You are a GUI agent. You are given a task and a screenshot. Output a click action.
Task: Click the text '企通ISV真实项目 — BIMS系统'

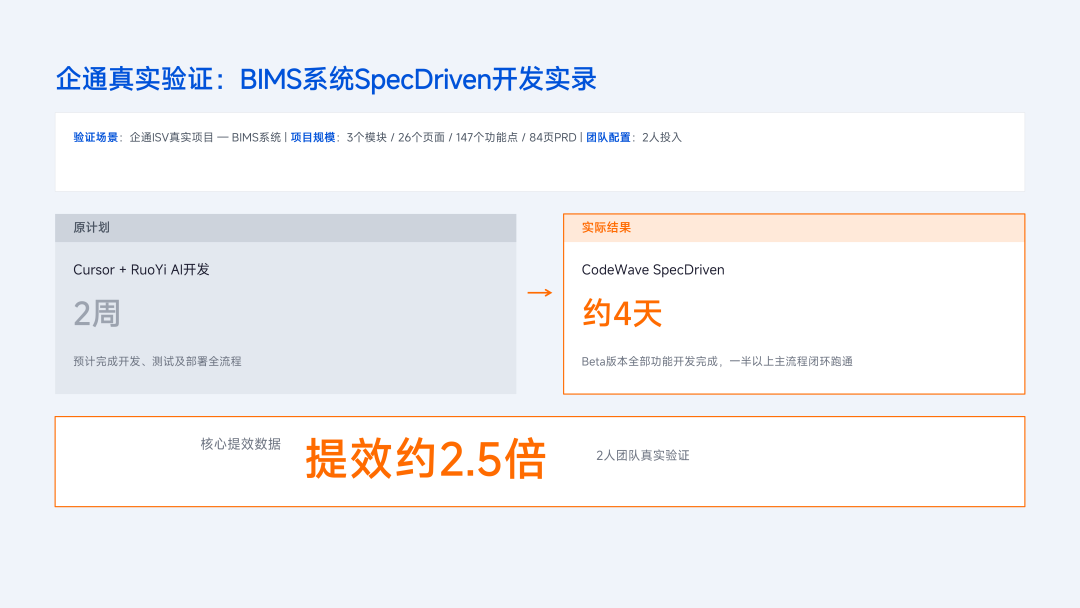205,137
